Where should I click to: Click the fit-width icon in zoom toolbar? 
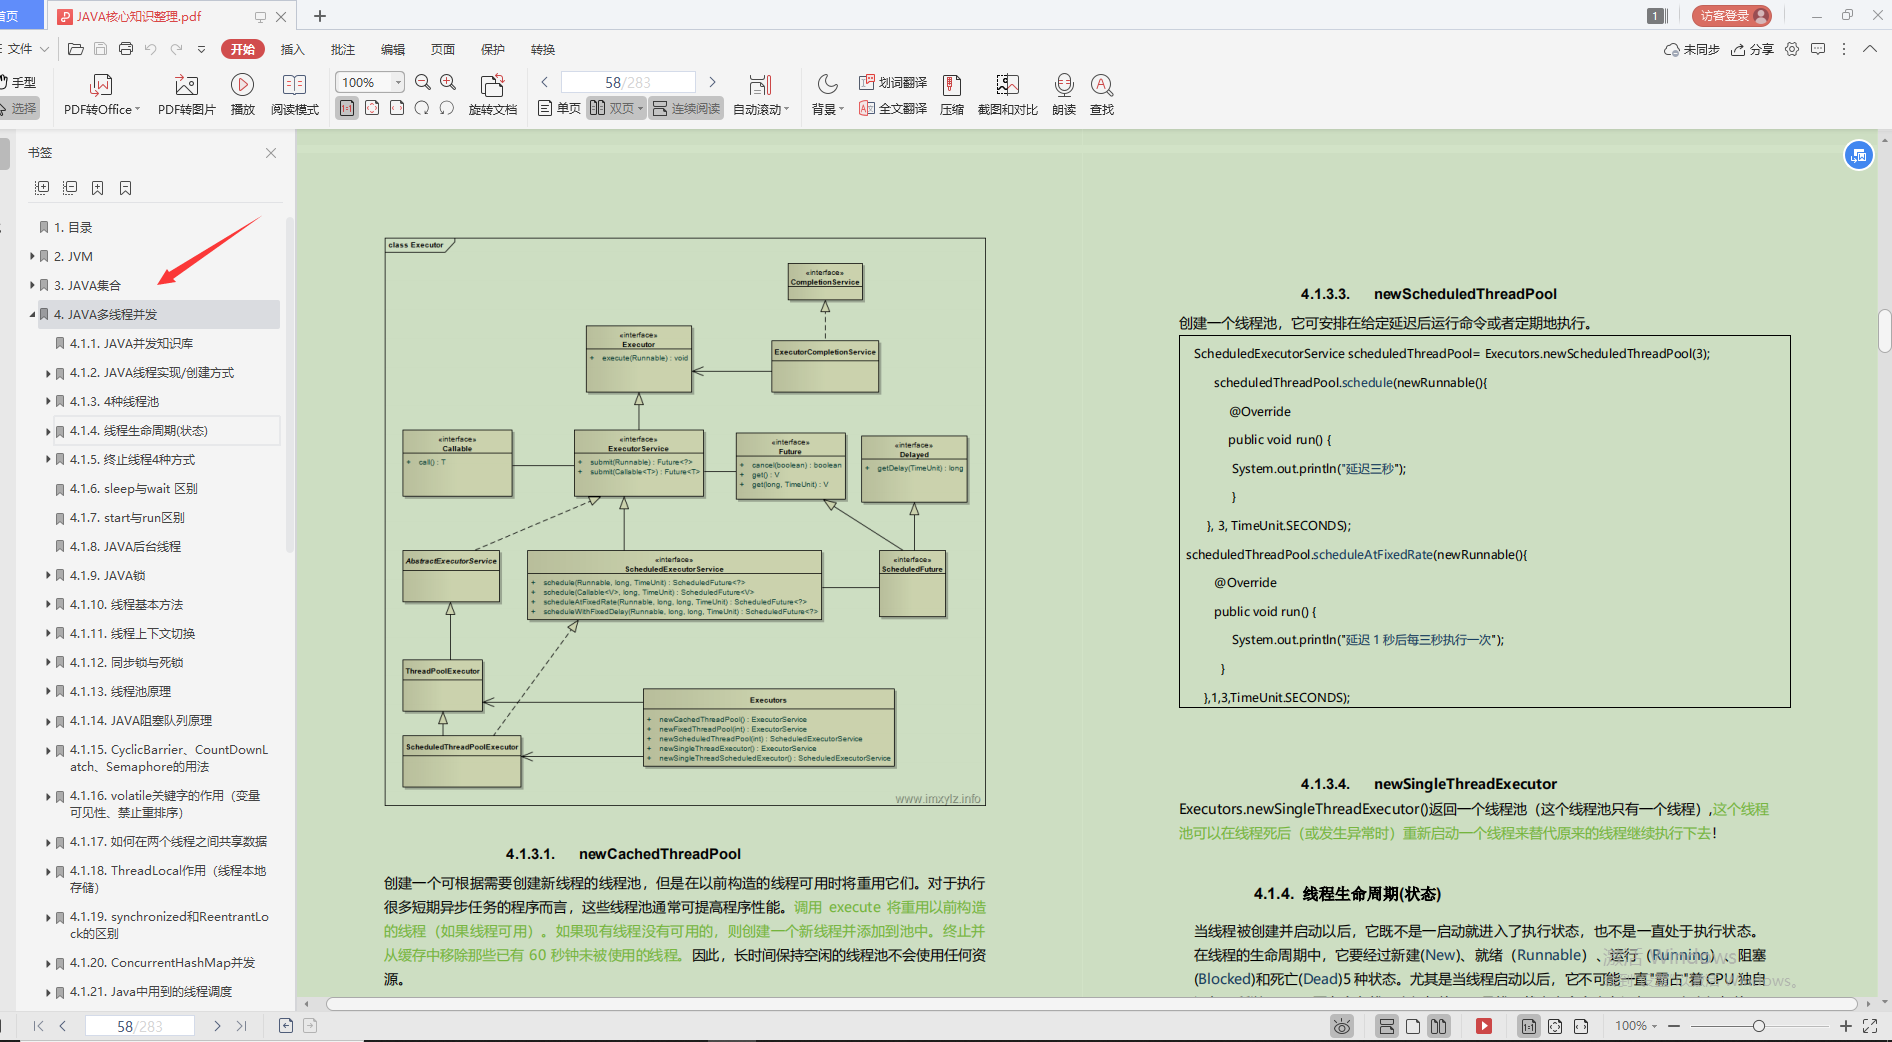point(397,108)
